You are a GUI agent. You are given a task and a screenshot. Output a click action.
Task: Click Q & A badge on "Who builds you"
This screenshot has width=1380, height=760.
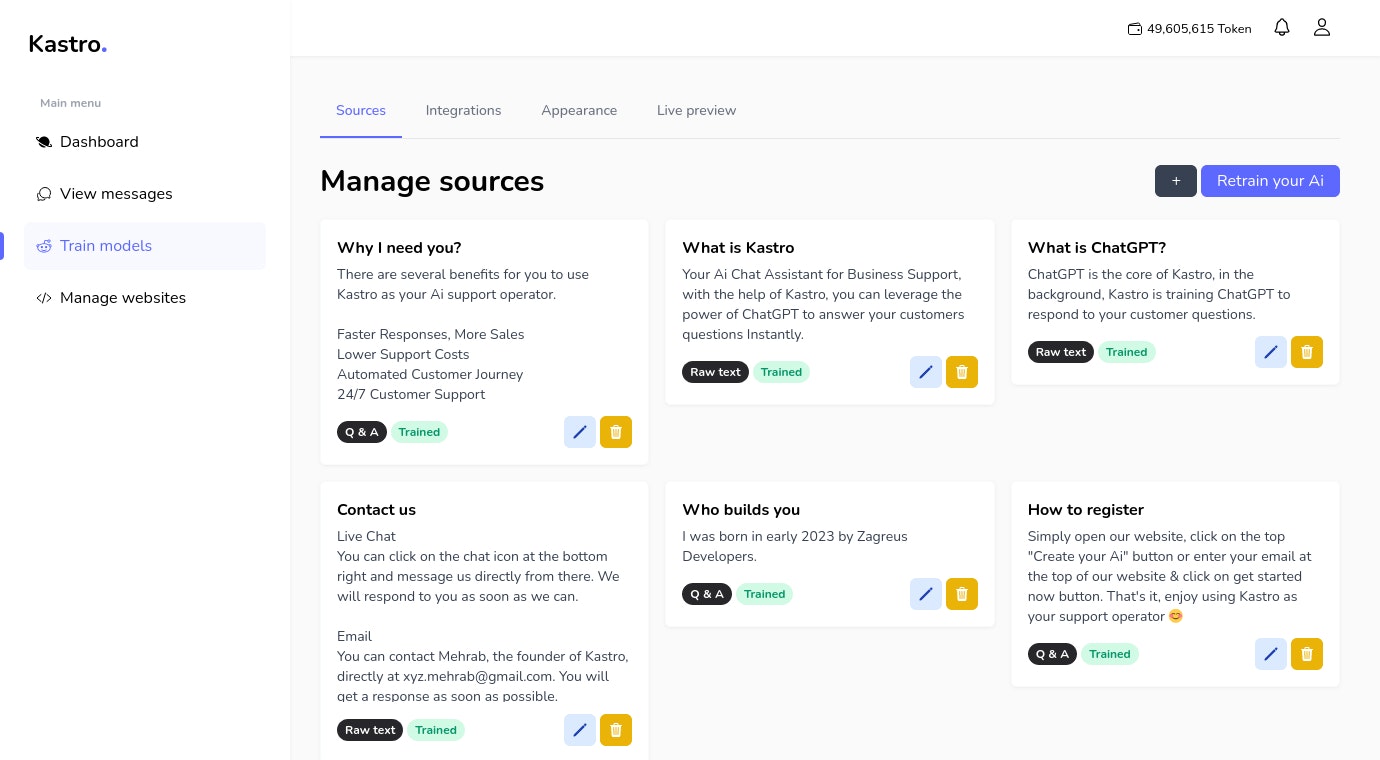tap(707, 594)
